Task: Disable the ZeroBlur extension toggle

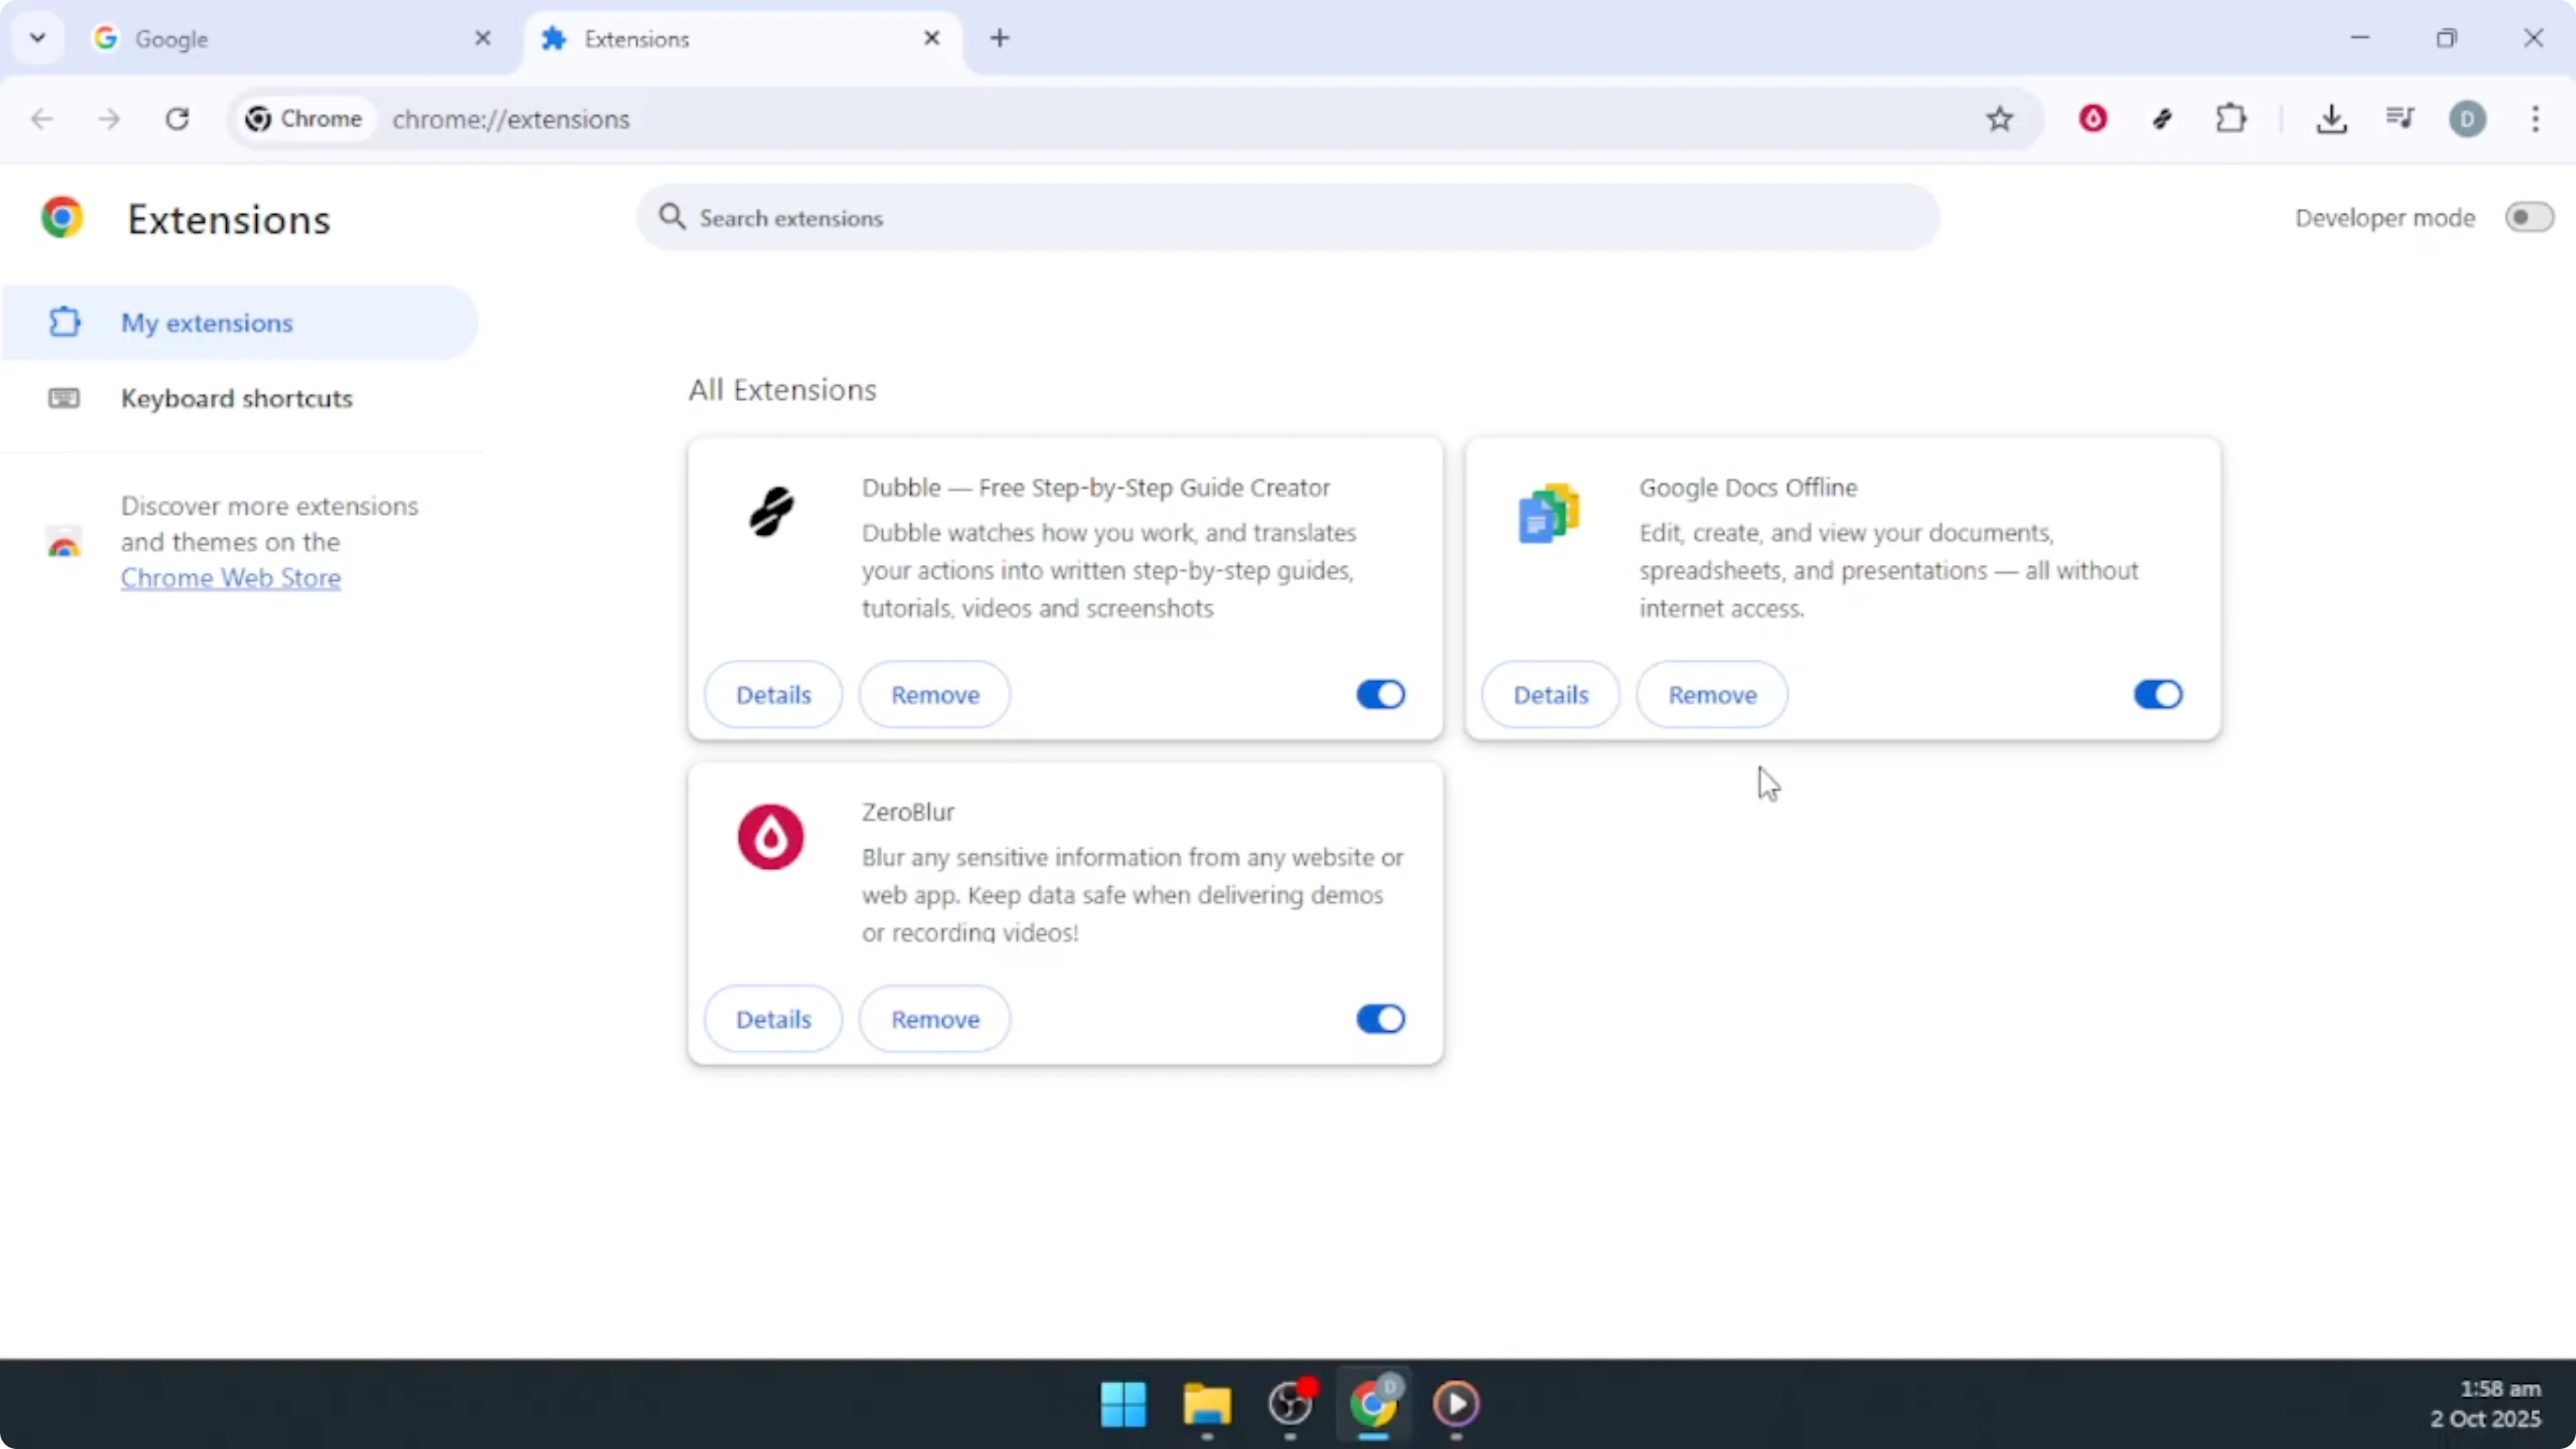Action: (1380, 1019)
